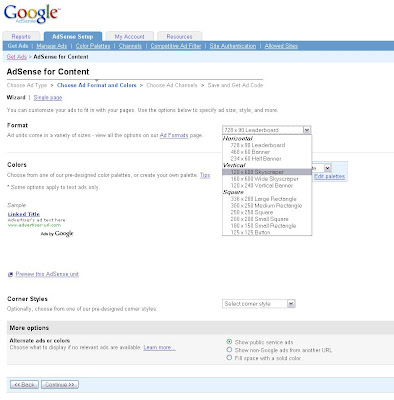Click the Ads by Google label
394x400 pixels.
click(x=57, y=234)
